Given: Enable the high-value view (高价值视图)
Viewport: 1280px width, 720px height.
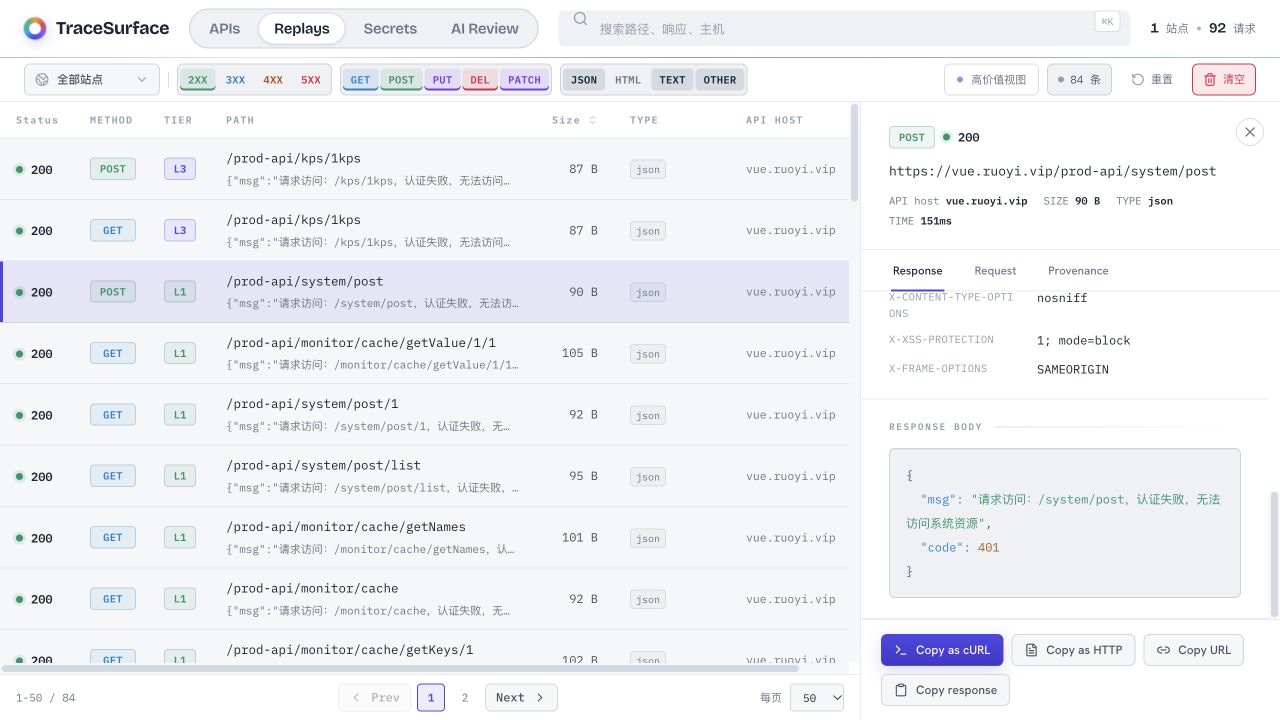Looking at the screenshot, I should point(991,79).
